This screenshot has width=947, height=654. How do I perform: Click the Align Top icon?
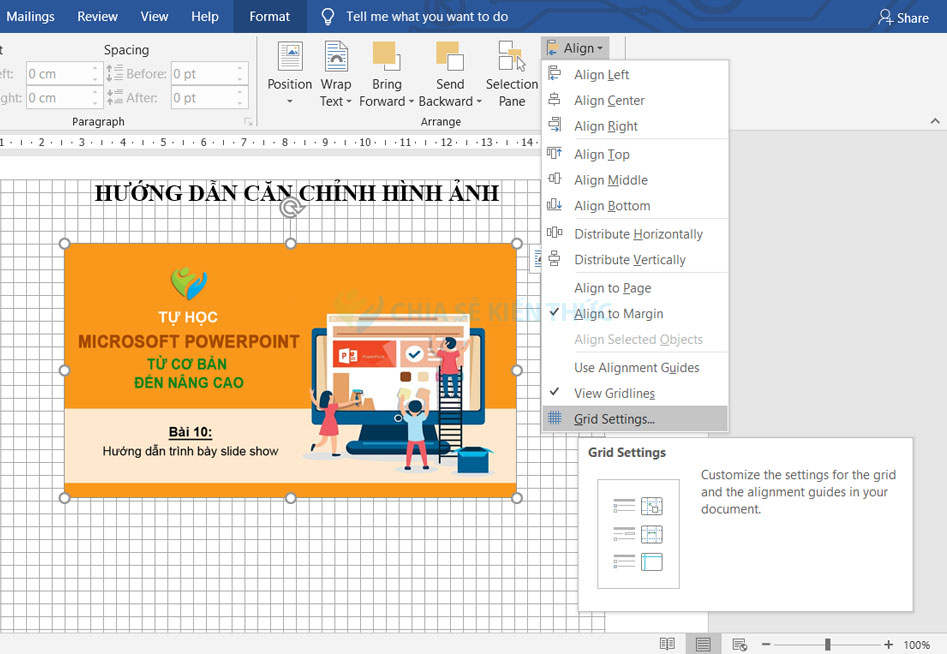coord(554,153)
